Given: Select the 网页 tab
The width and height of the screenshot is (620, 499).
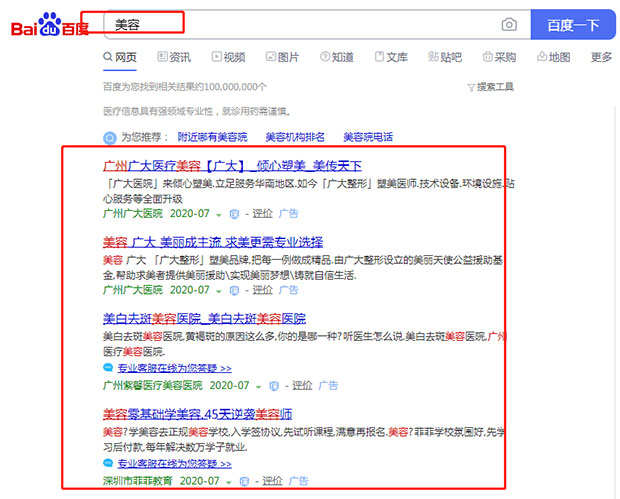Looking at the screenshot, I should pyautogui.click(x=120, y=57).
